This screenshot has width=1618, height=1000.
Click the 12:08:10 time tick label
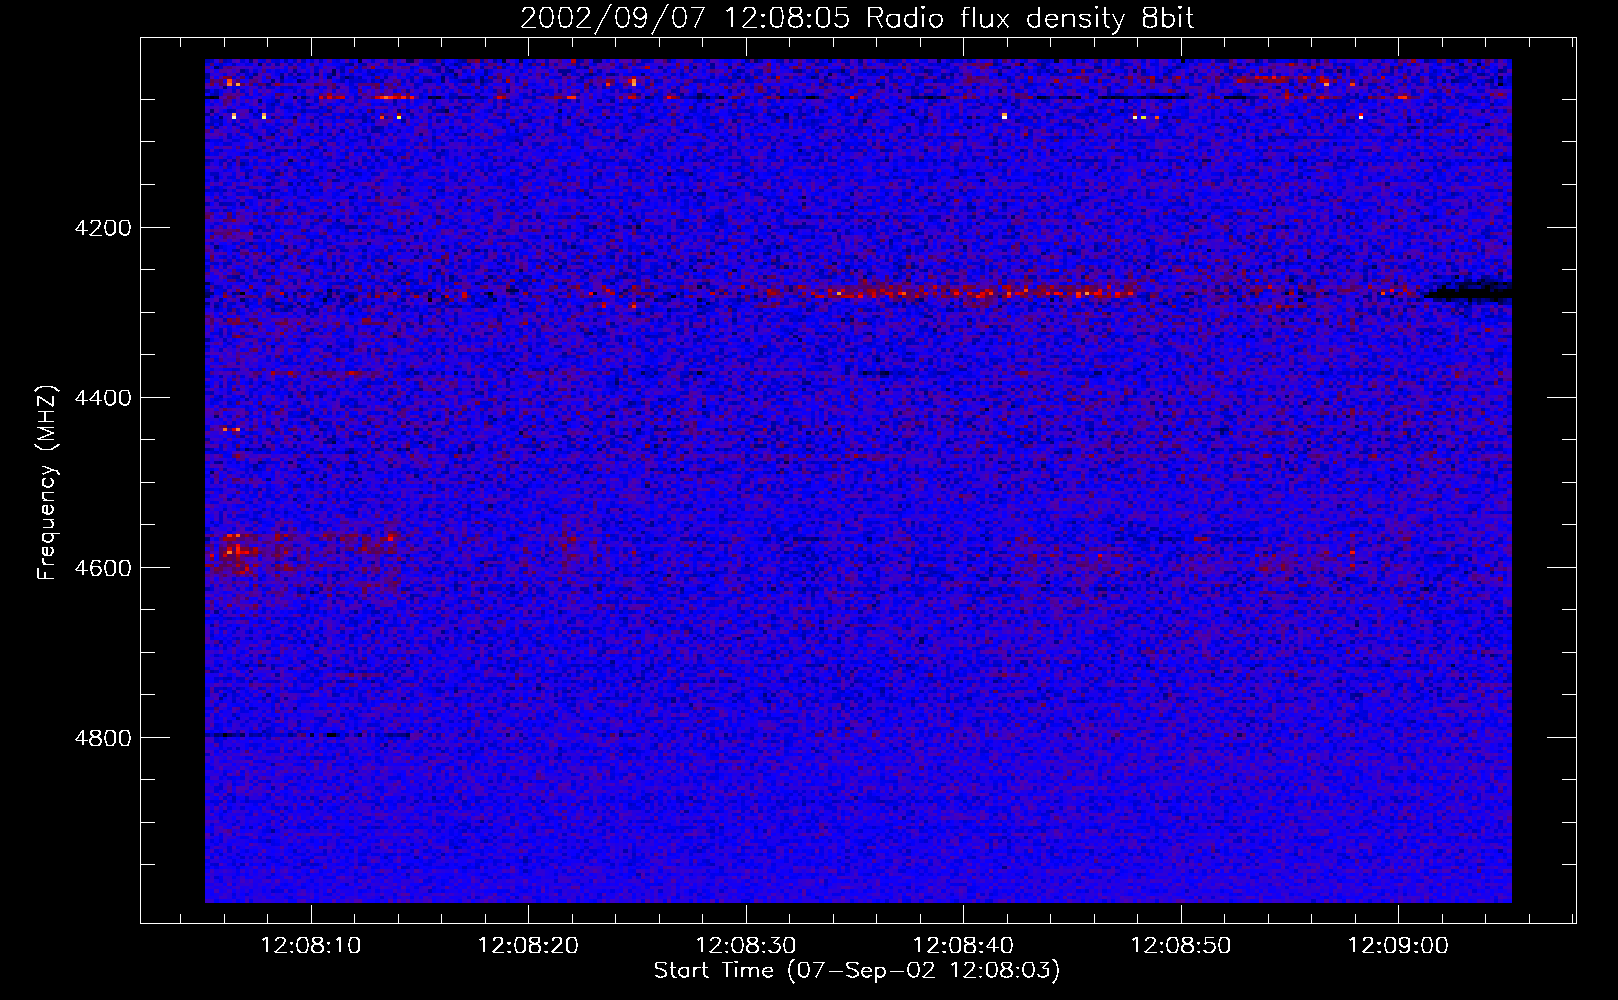pyautogui.click(x=310, y=945)
